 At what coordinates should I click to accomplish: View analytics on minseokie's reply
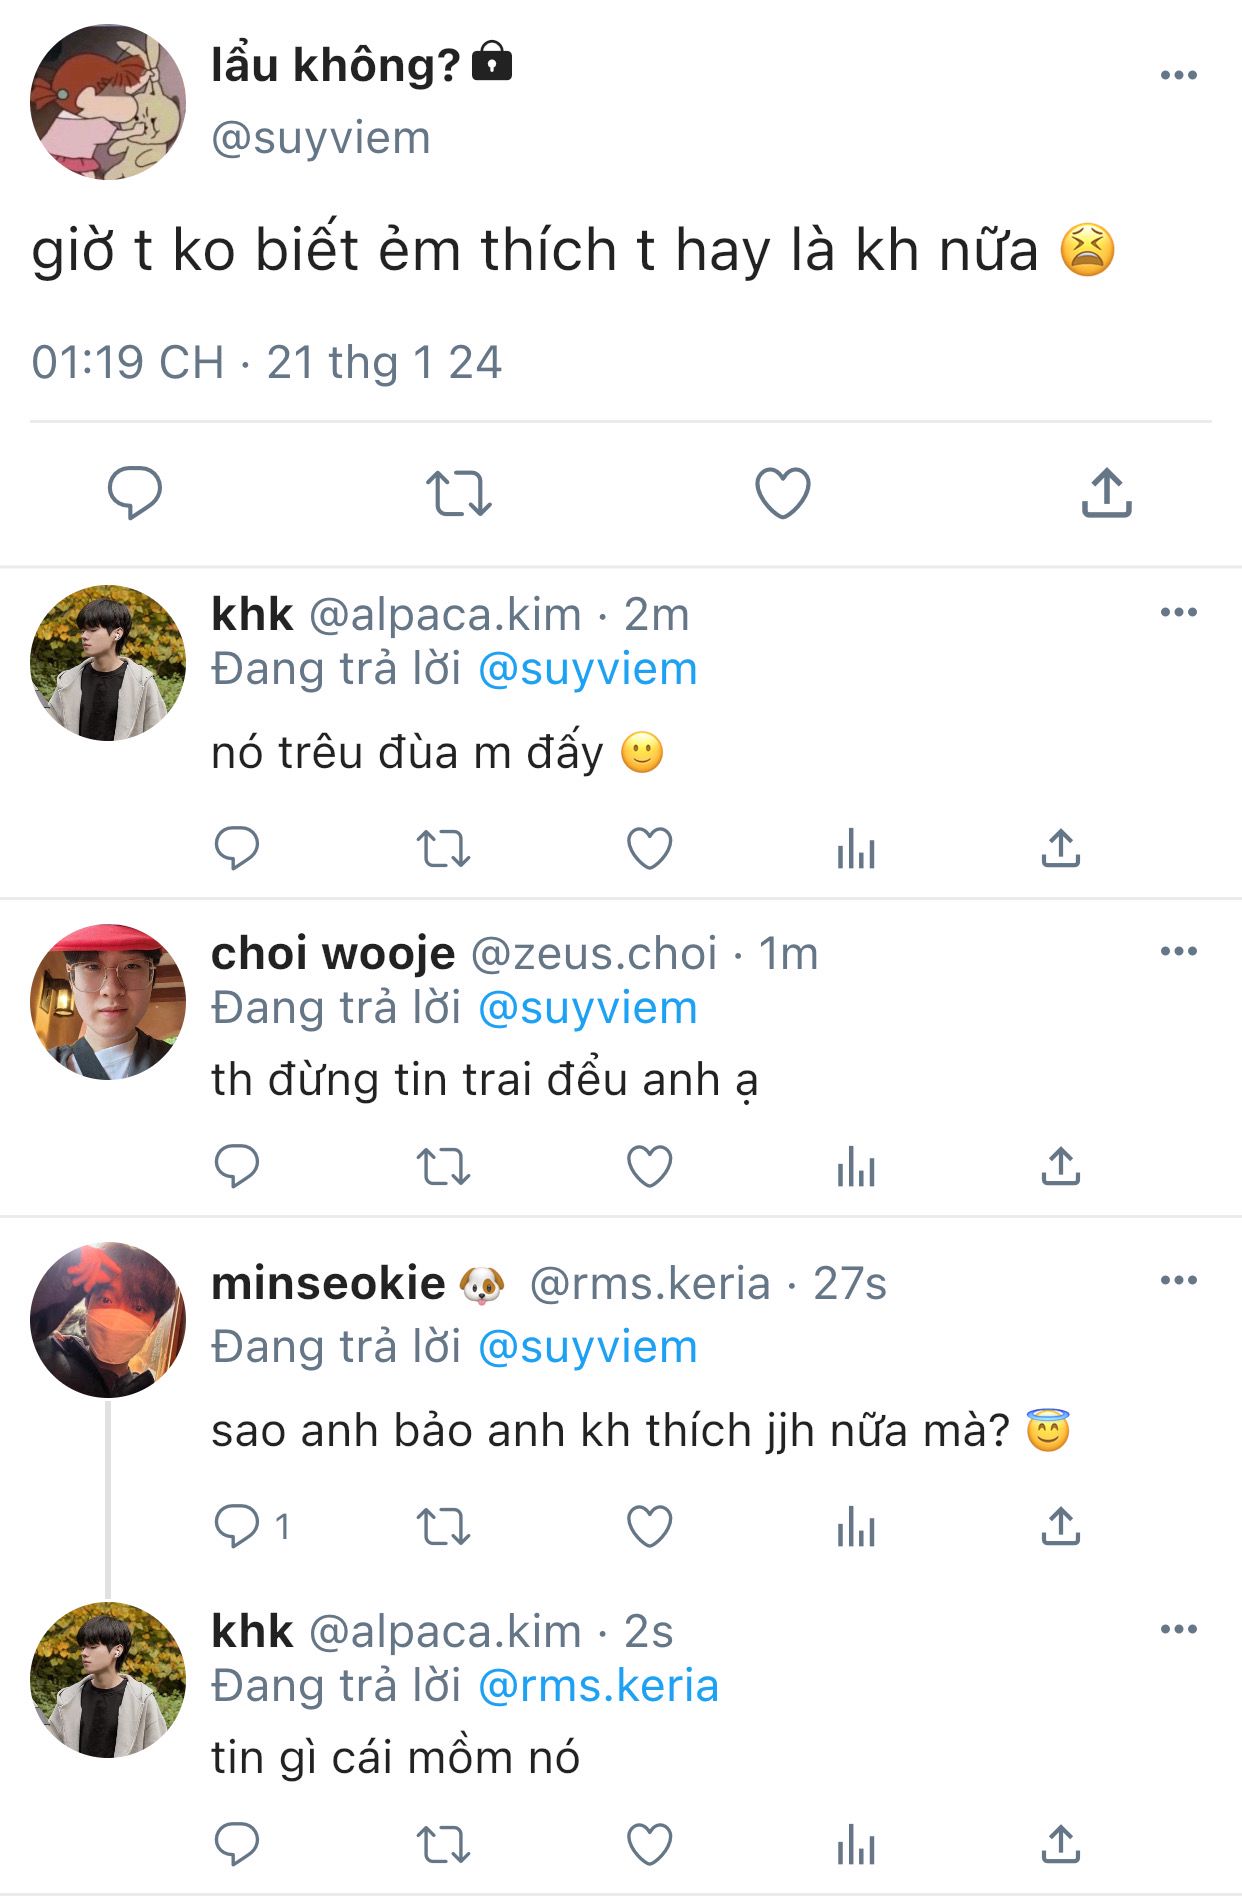pyautogui.click(x=856, y=1528)
